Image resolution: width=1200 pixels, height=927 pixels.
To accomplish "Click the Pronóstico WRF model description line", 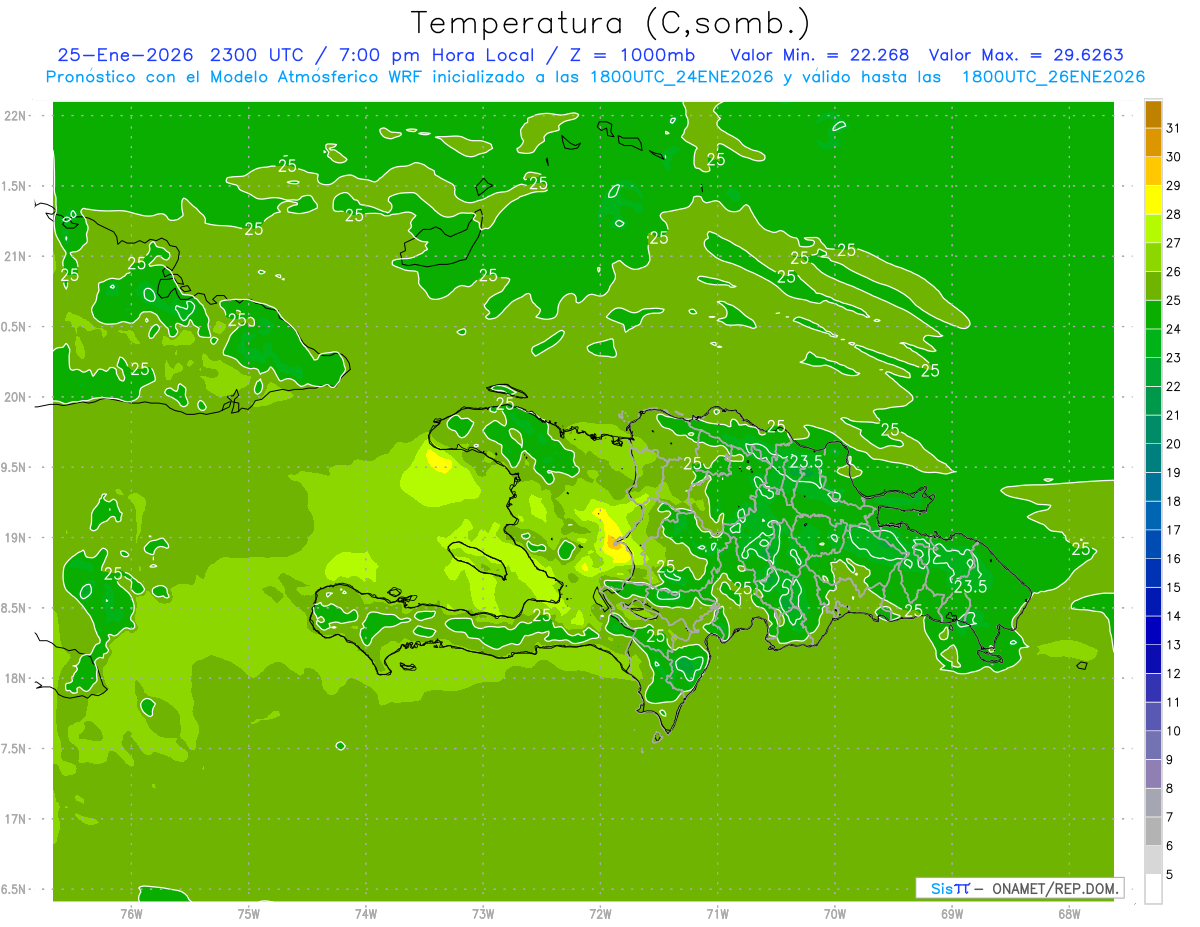I will click(595, 77).
